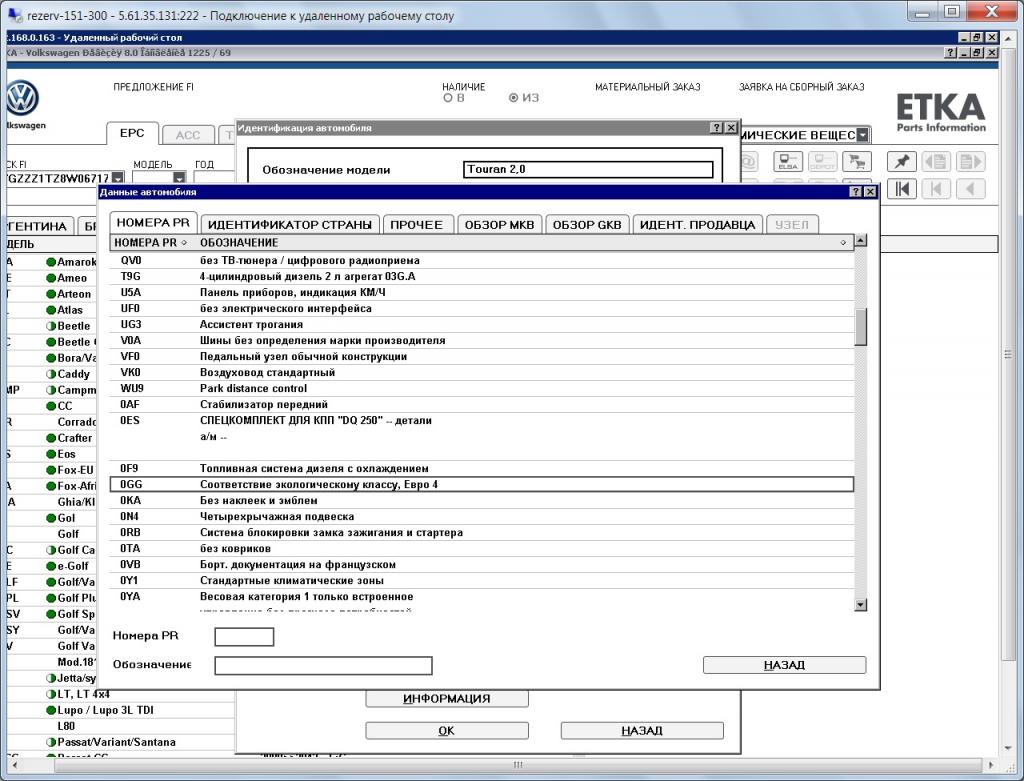Click the green dot beside e-Golf
1024x781 pixels.
pos(51,566)
